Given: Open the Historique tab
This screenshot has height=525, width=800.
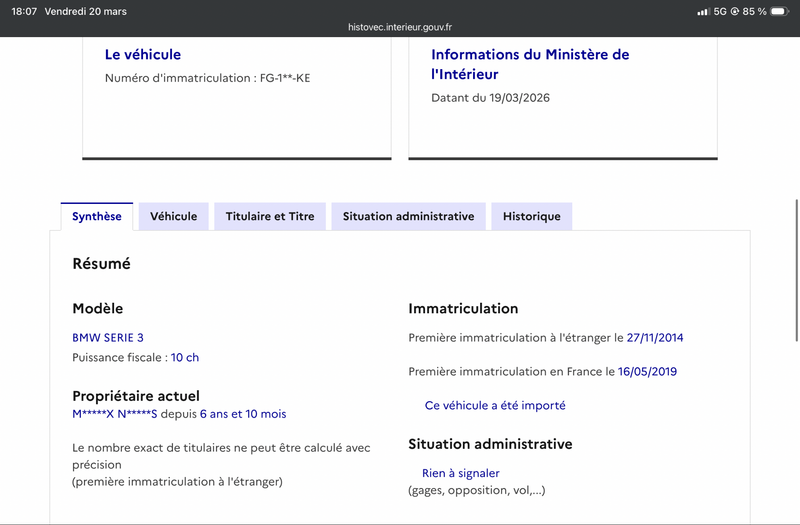Looking at the screenshot, I should pos(531,216).
